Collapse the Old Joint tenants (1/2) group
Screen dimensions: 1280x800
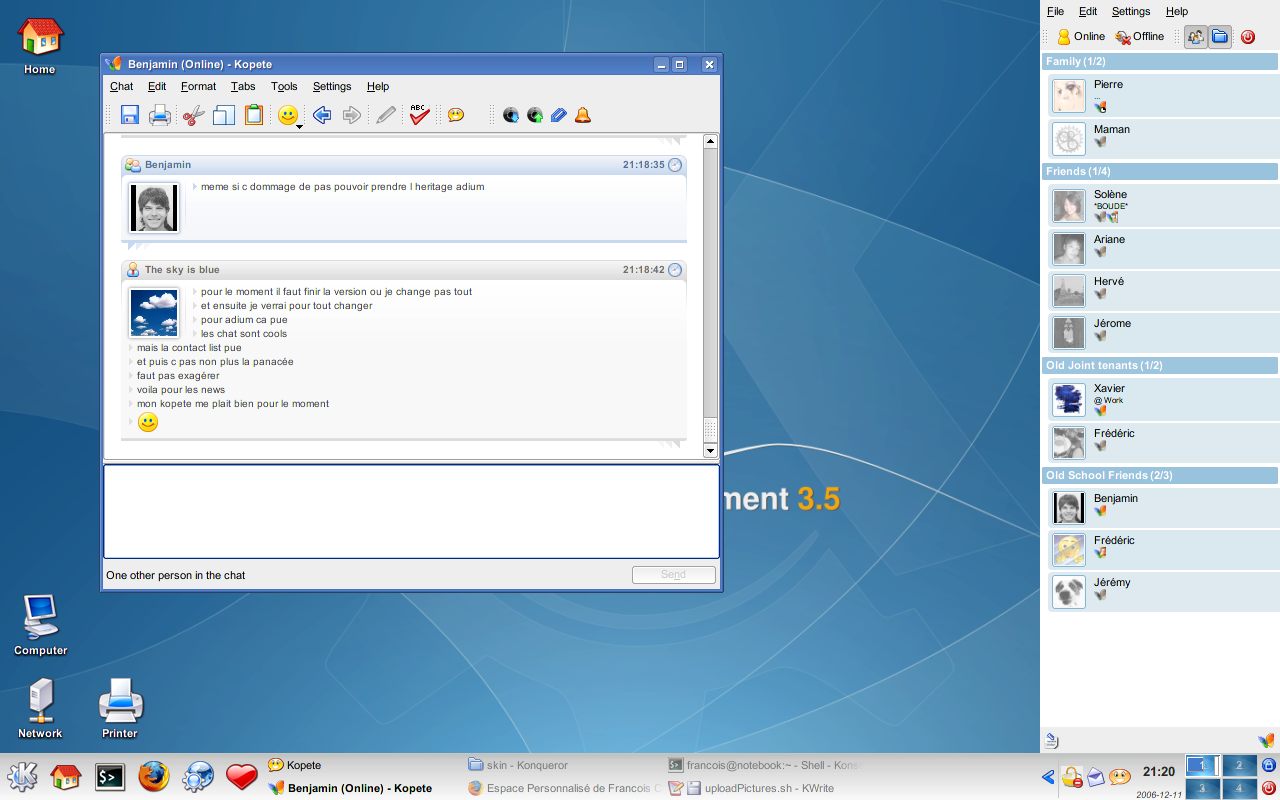[x=1160, y=366]
